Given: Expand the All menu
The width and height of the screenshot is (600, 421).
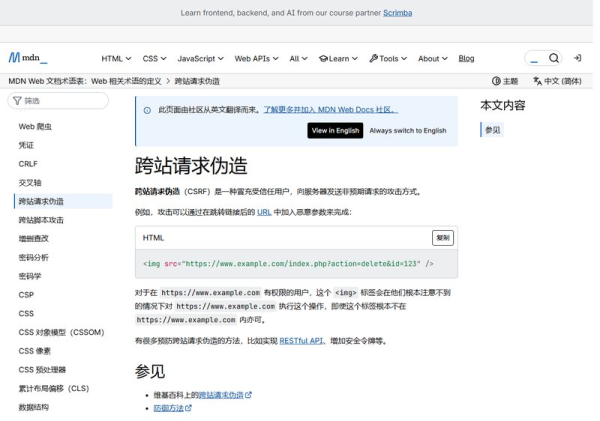Looking at the screenshot, I should [298, 59].
